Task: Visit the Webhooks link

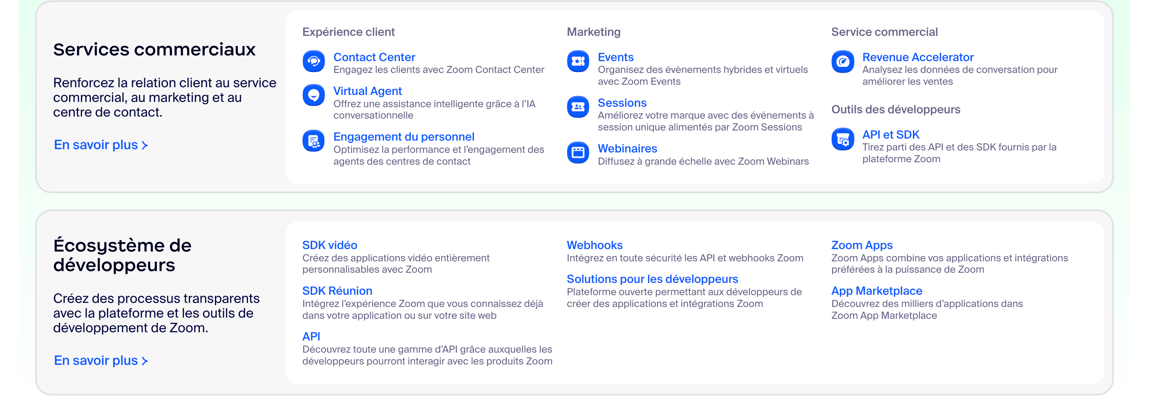Action: pyautogui.click(x=594, y=245)
